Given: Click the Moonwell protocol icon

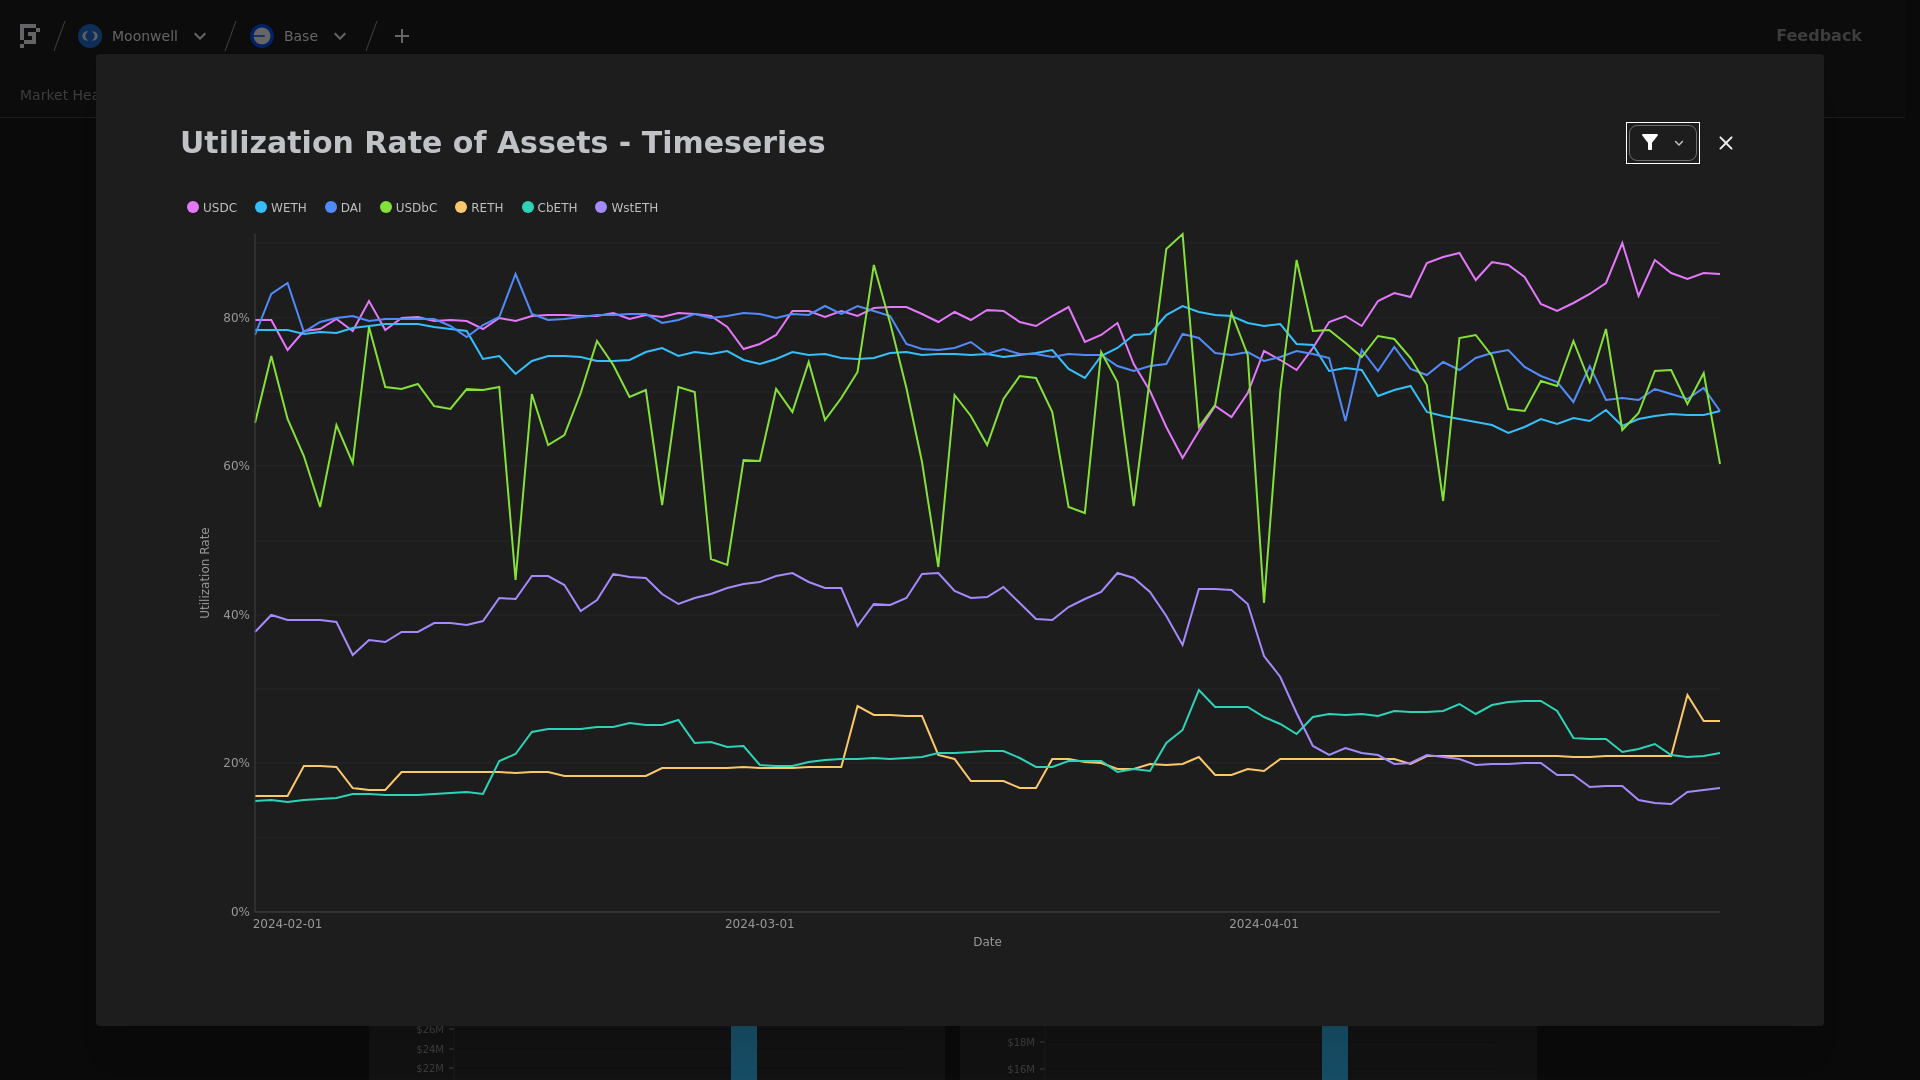Looking at the screenshot, I should [90, 36].
